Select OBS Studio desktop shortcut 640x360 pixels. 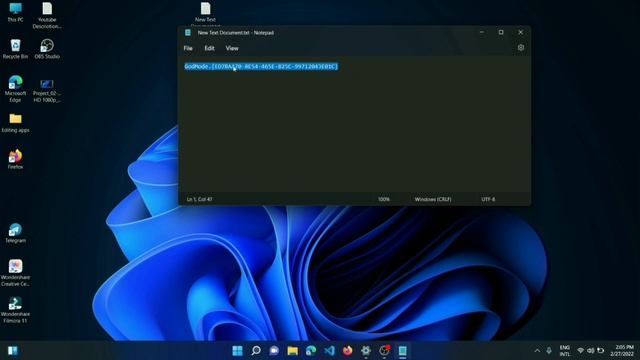[47, 49]
